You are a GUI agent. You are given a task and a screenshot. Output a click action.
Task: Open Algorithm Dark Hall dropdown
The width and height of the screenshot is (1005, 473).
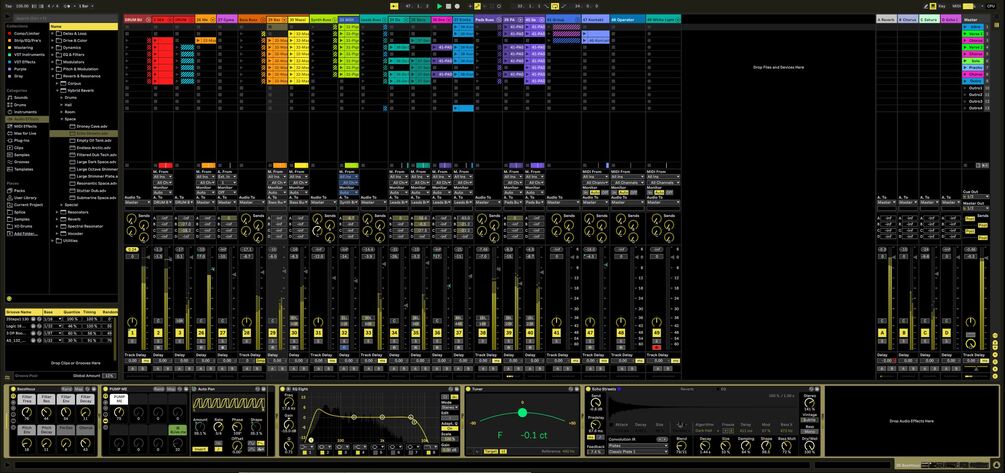[709, 431]
